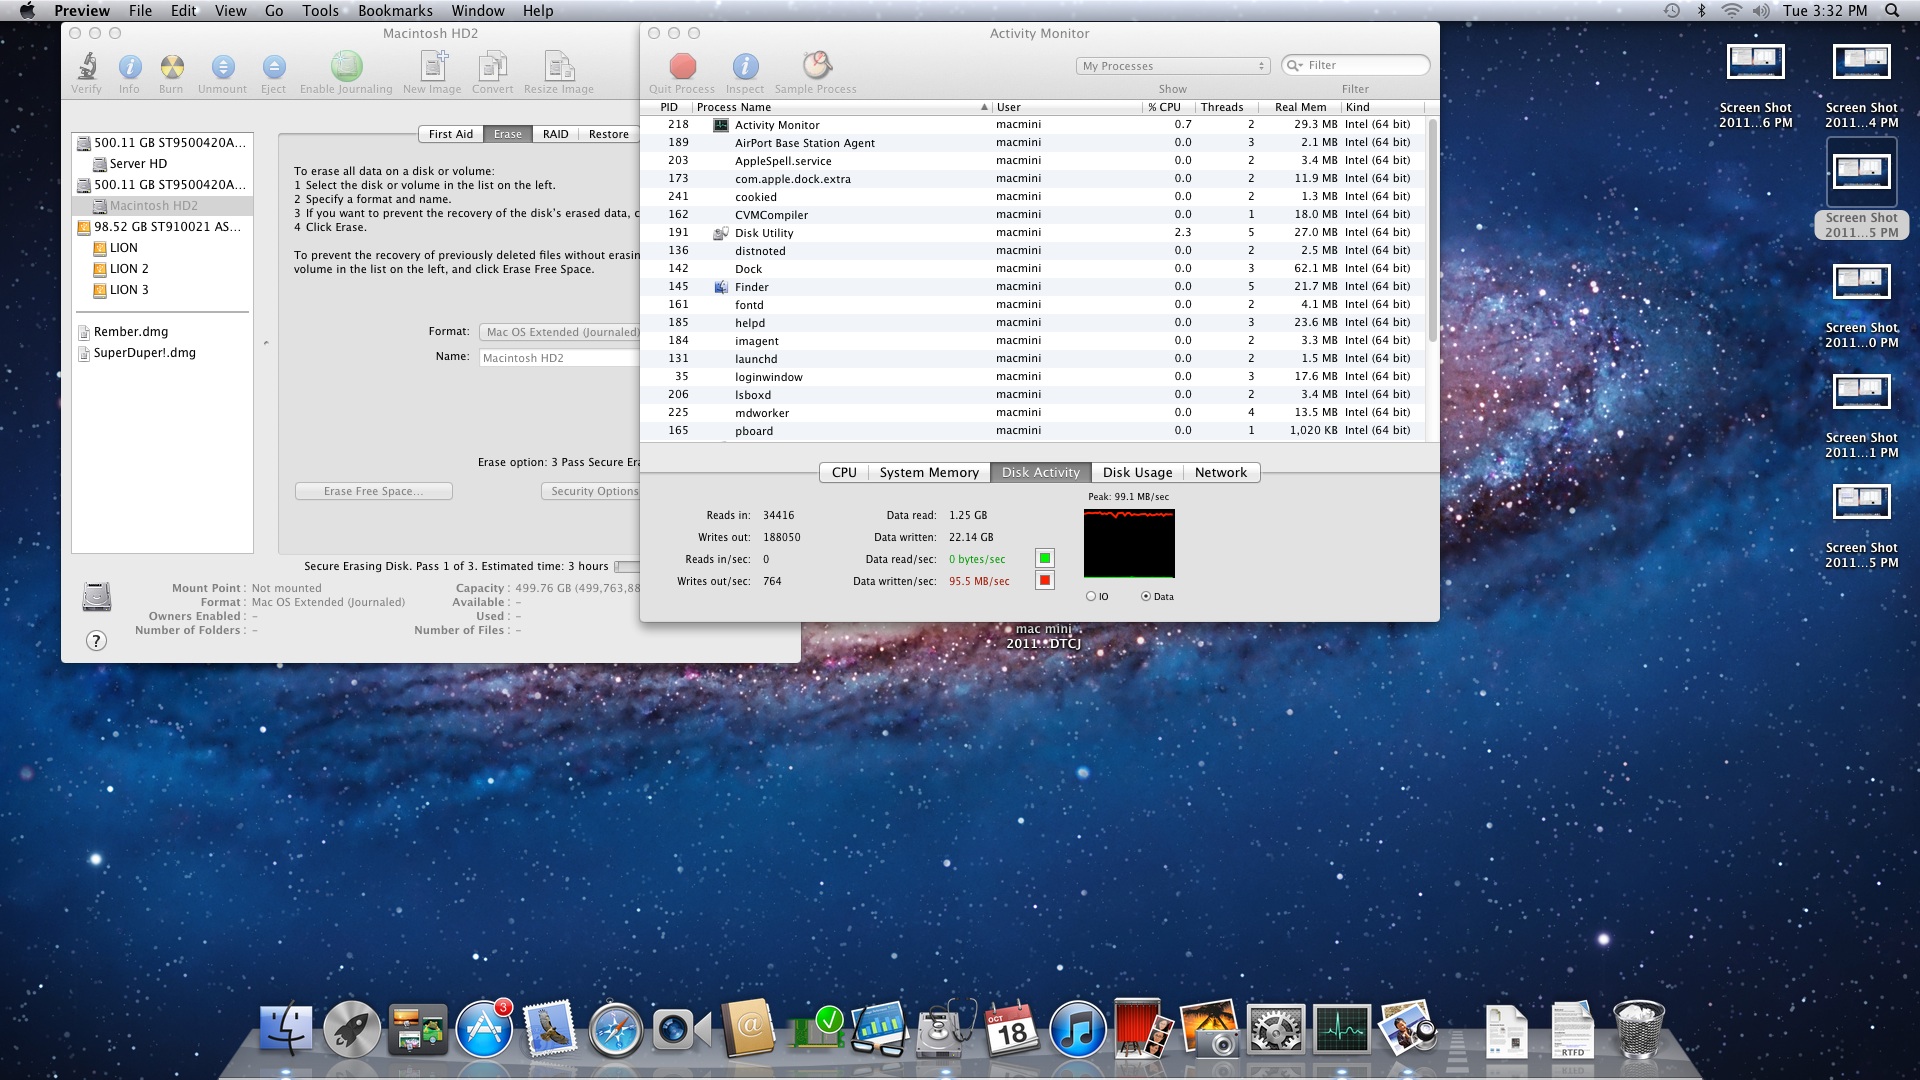The height and width of the screenshot is (1080, 1920).
Task: Click the Security Options button
Action: click(x=592, y=491)
